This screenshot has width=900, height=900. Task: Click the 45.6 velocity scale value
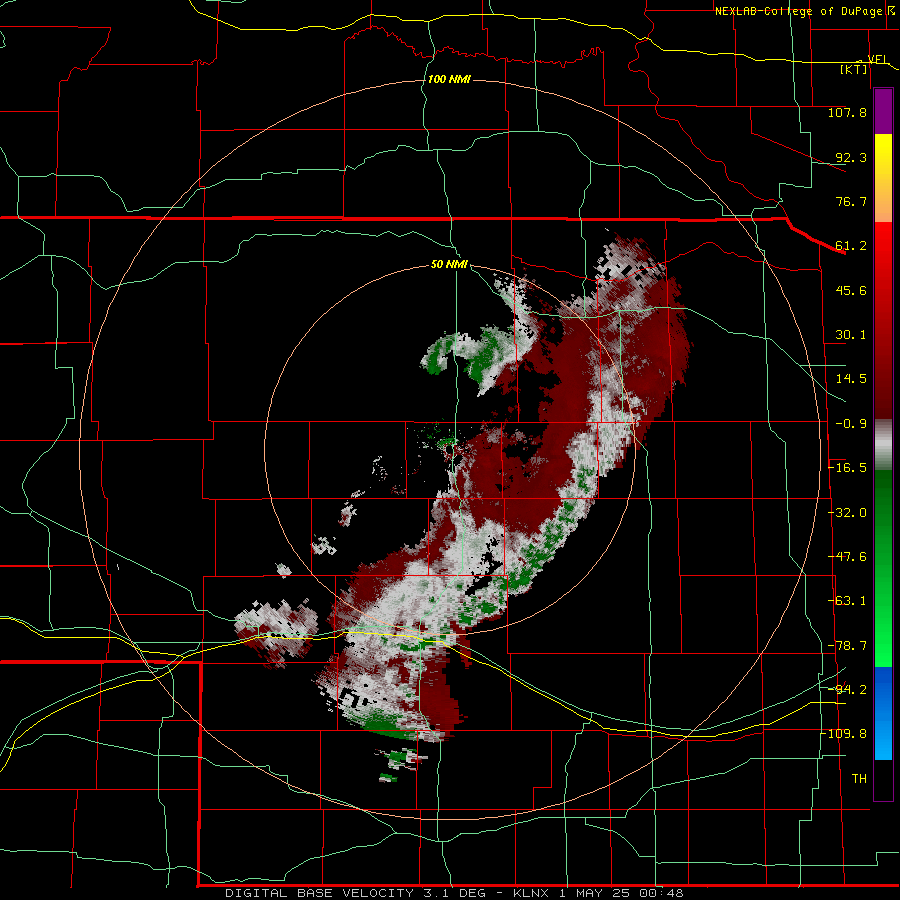(851, 290)
